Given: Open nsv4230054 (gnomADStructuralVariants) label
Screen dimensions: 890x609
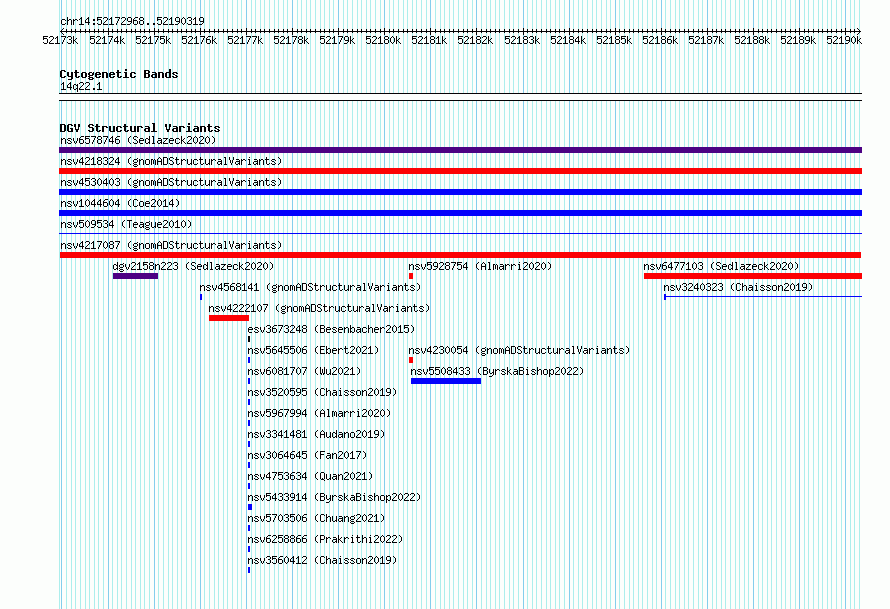Looking at the screenshot, I should [519, 350].
